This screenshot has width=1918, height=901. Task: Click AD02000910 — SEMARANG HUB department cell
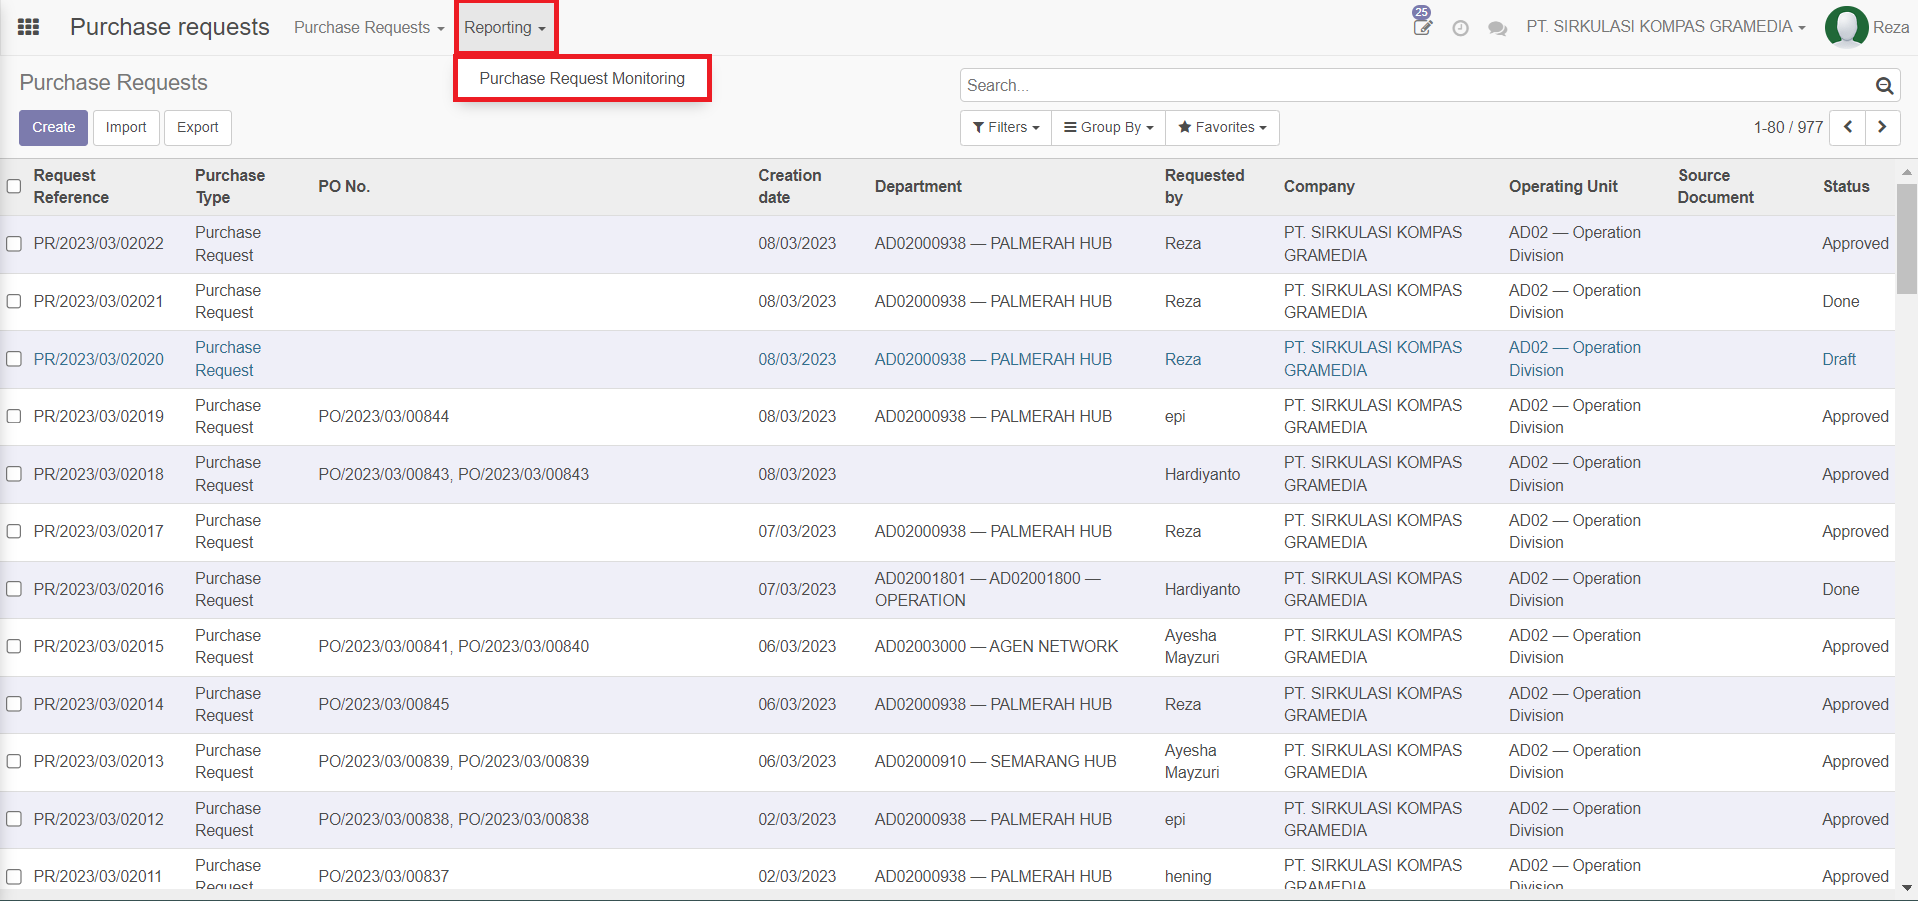(995, 761)
